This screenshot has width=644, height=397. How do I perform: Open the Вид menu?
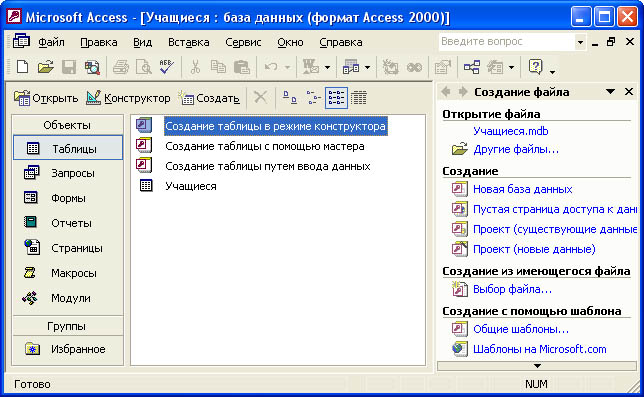tap(143, 42)
